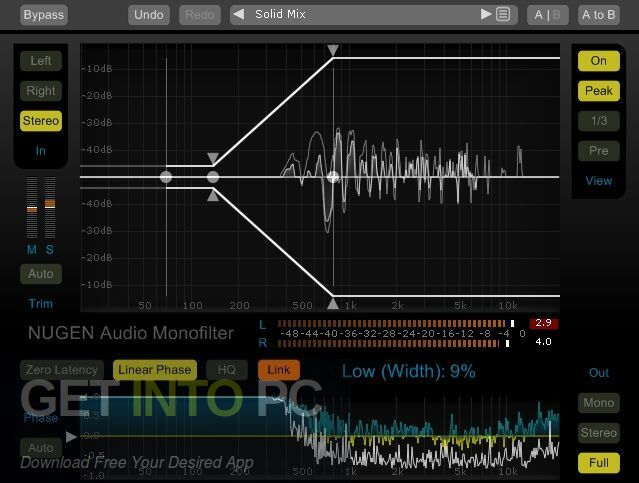The height and width of the screenshot is (483, 639).
Task: Select Stereo input mode
Action: click(41, 121)
